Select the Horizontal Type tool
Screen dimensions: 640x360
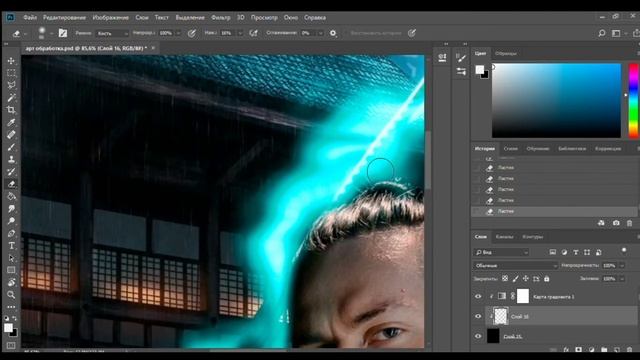(x=11, y=246)
